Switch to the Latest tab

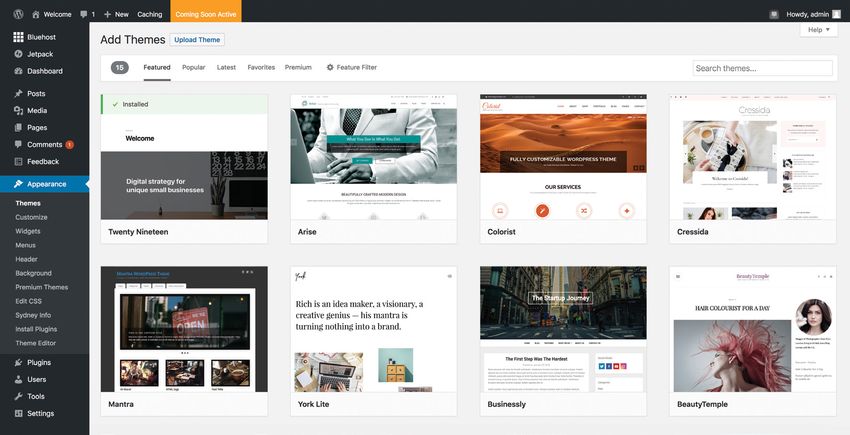(x=226, y=67)
